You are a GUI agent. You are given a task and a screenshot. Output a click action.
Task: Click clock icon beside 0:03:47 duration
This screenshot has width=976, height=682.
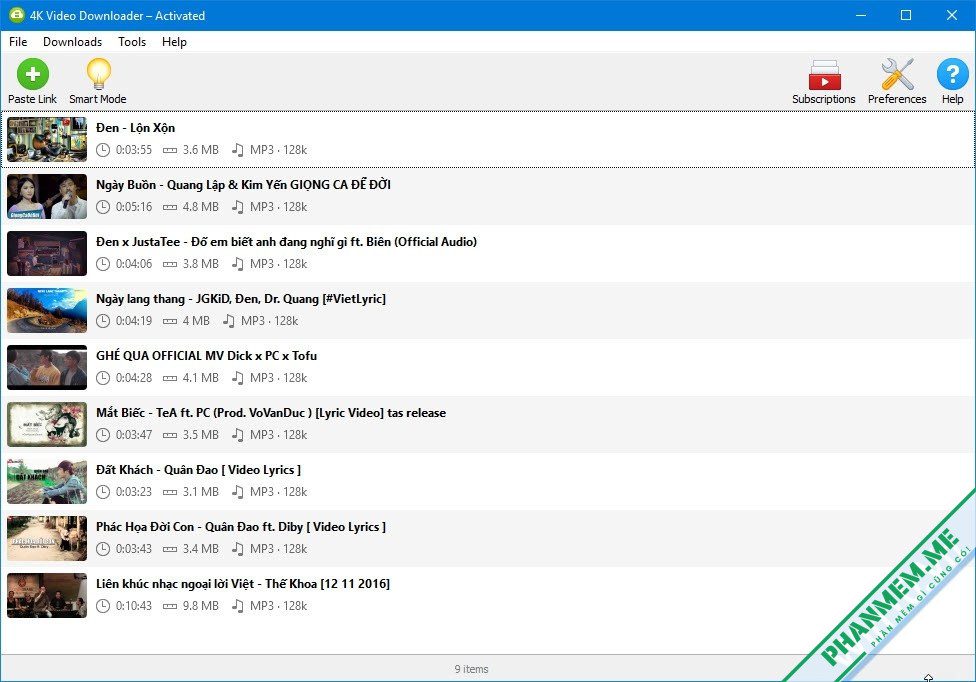103,435
